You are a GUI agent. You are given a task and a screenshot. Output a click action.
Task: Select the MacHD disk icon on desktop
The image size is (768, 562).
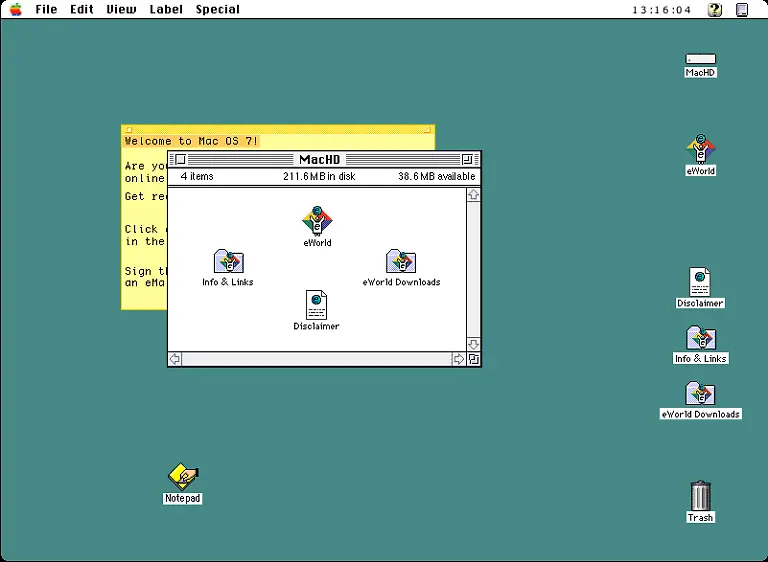click(x=700, y=59)
